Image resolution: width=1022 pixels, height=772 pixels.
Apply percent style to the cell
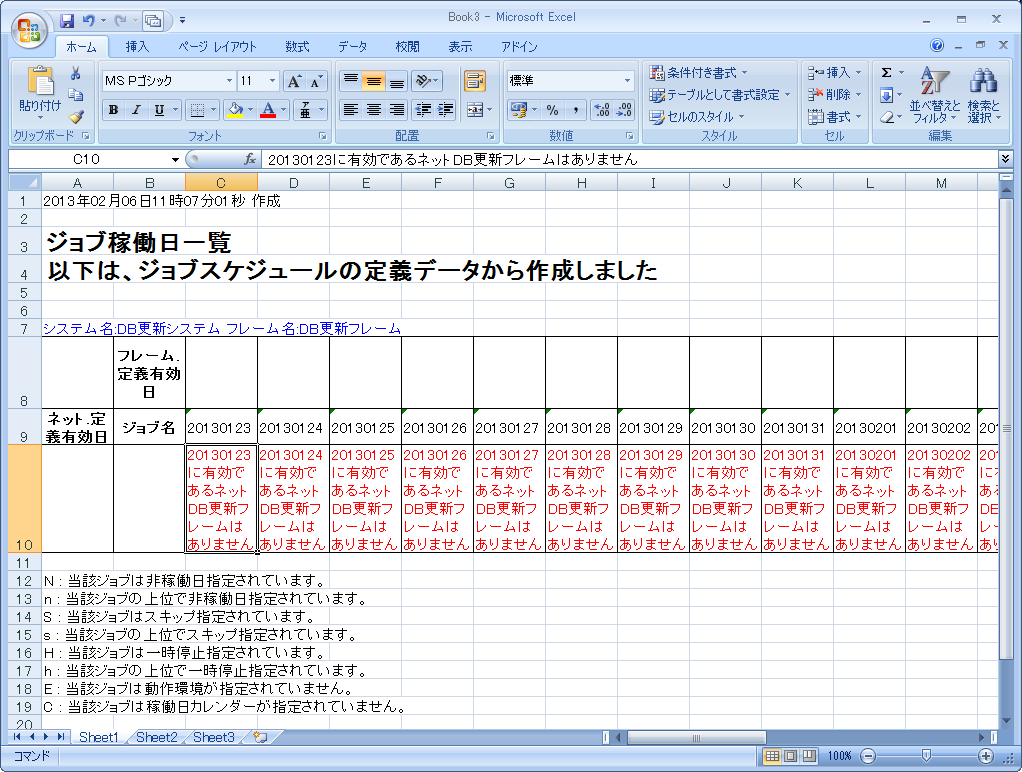(x=553, y=110)
